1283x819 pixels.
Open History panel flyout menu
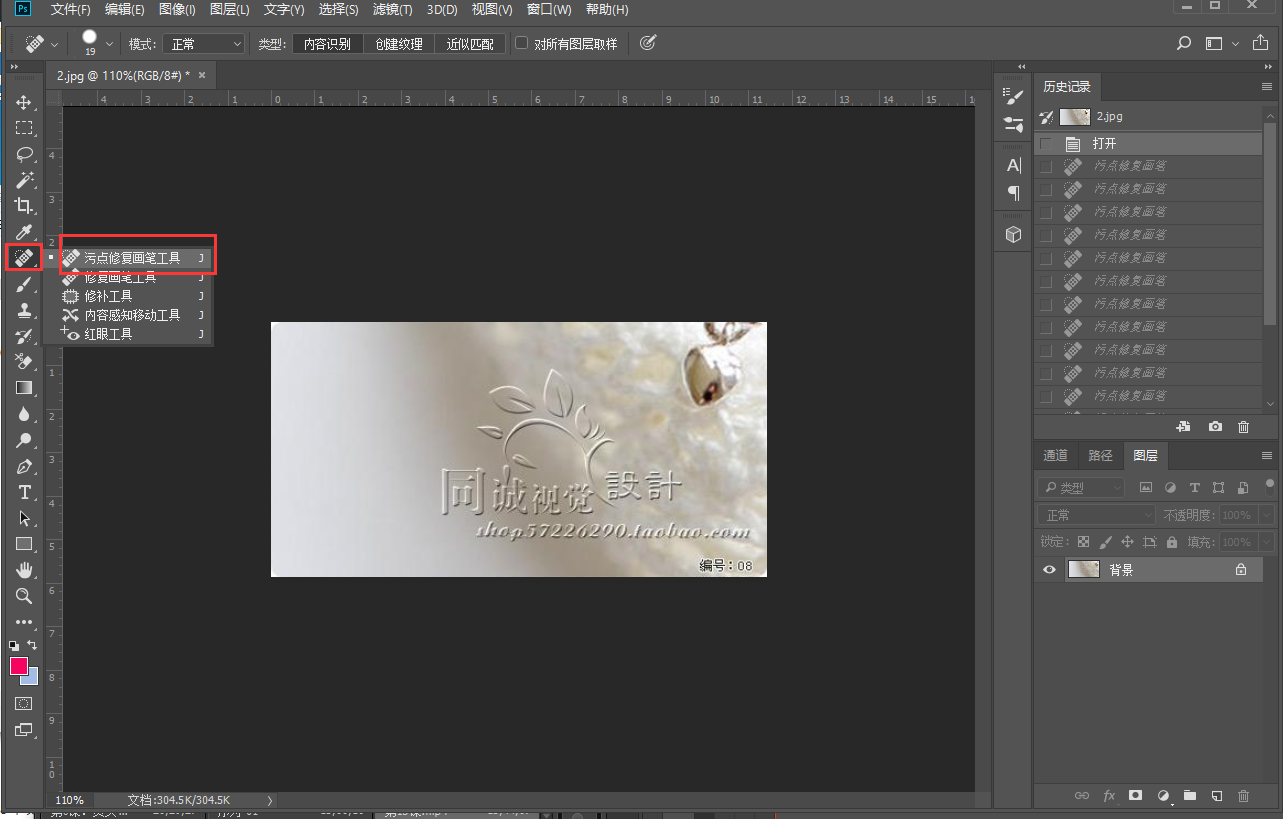pyautogui.click(x=1267, y=87)
